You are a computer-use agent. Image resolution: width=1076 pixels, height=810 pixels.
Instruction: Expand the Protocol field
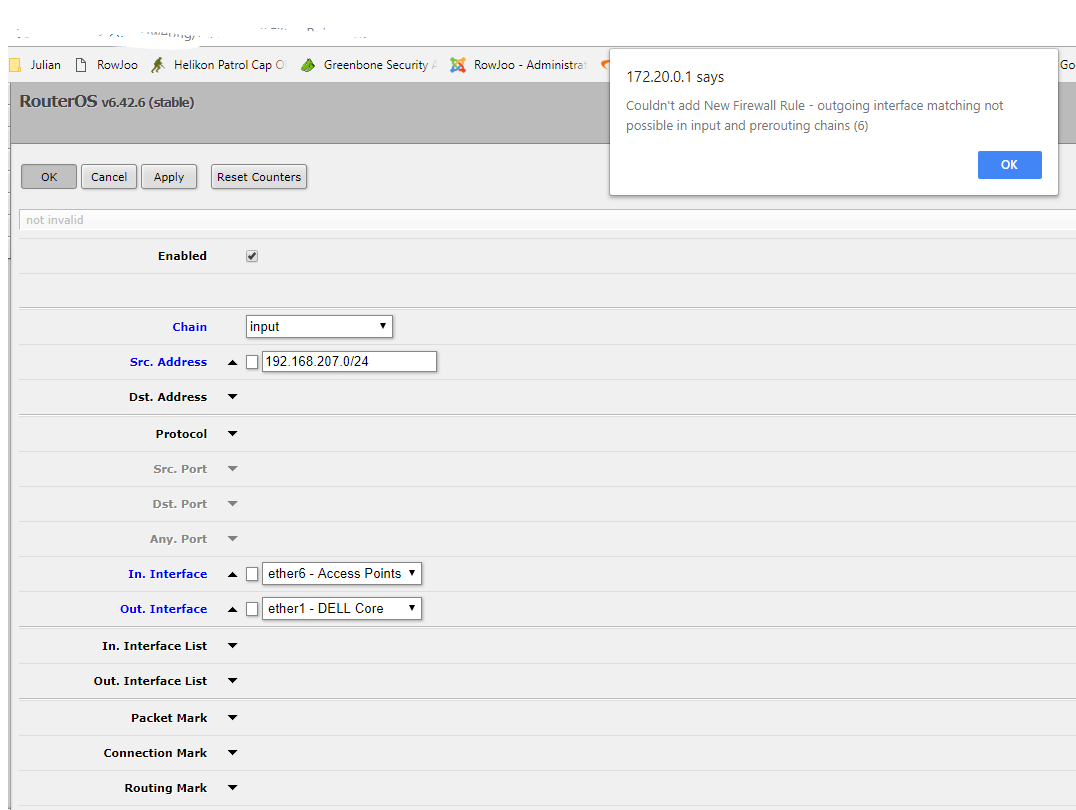[x=233, y=434]
